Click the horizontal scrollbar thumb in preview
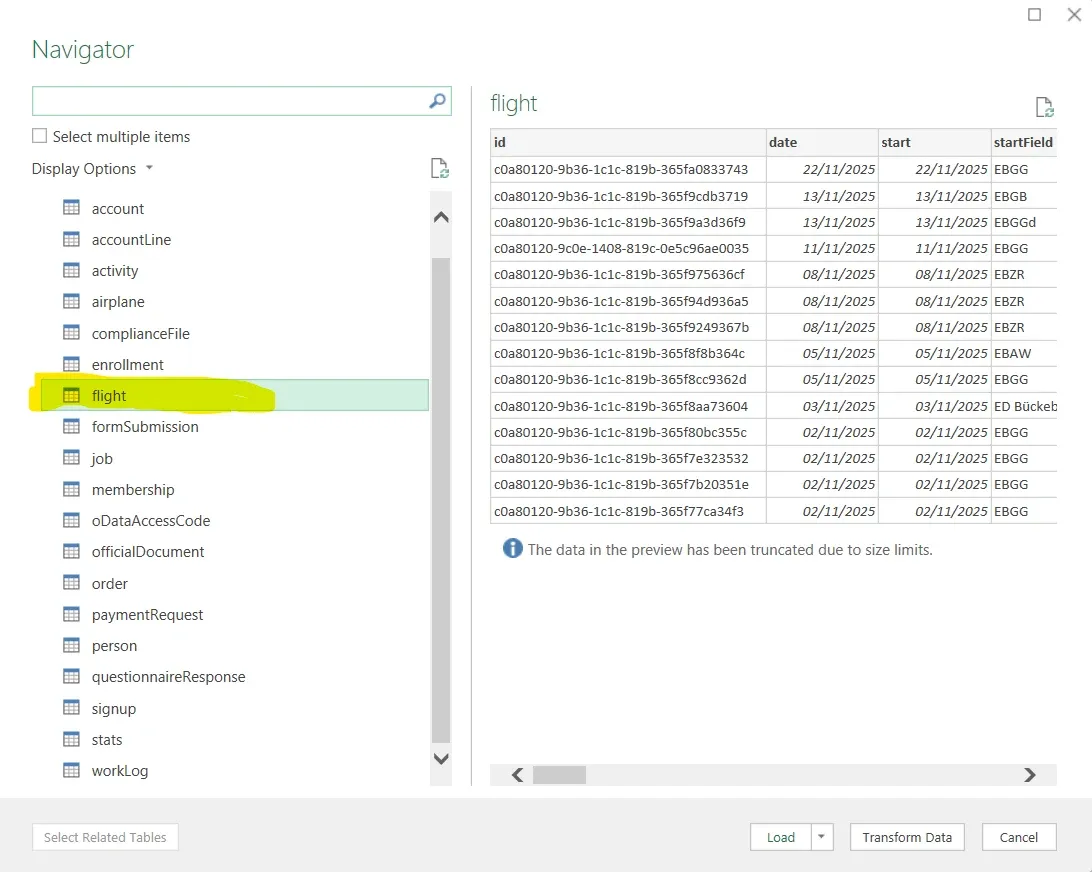 559,774
